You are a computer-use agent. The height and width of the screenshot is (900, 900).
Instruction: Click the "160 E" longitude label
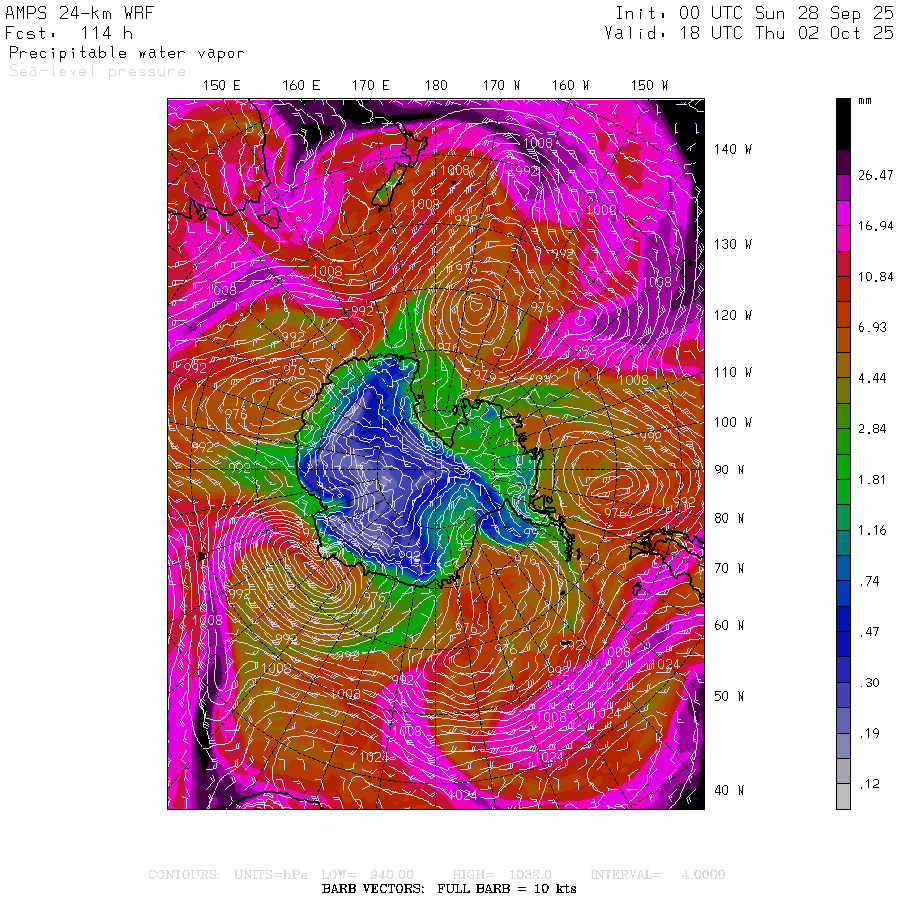tap(301, 86)
